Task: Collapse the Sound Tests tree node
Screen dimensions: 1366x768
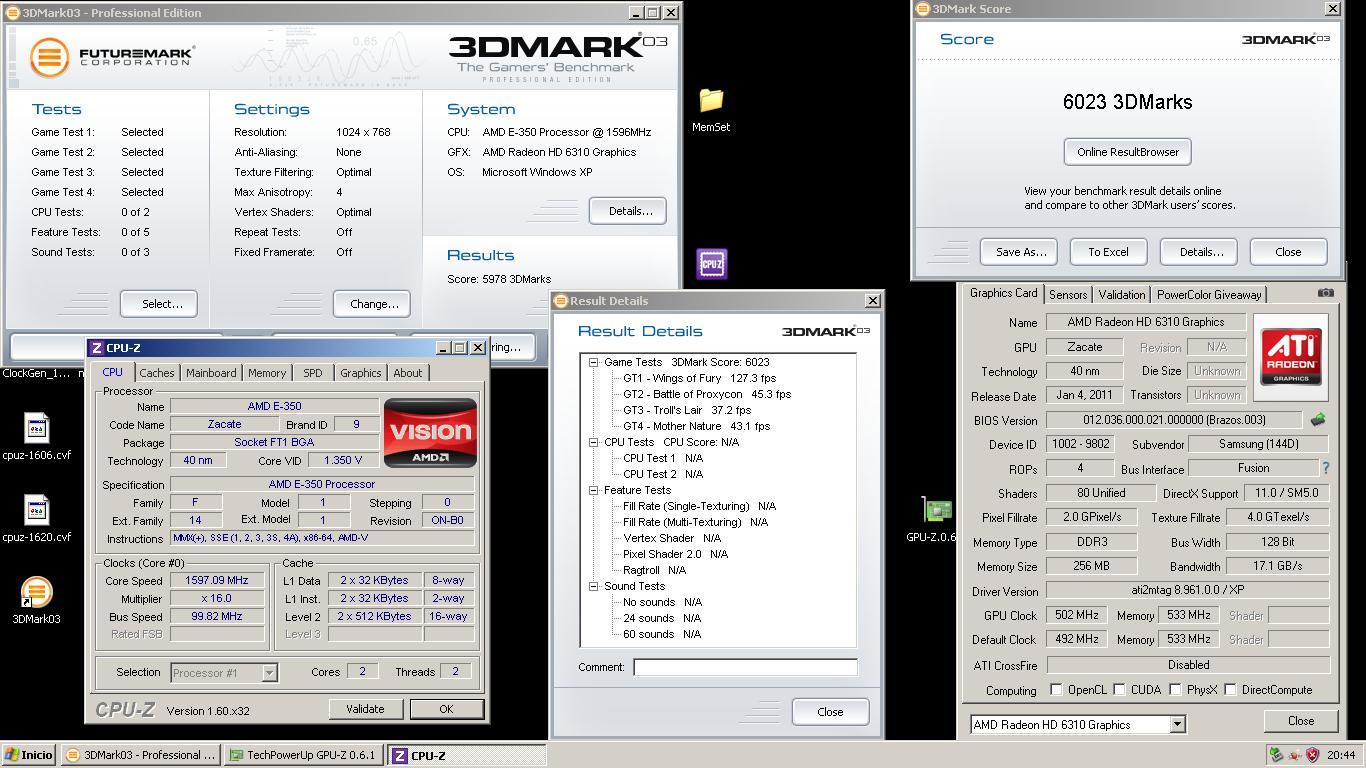Action: point(593,586)
